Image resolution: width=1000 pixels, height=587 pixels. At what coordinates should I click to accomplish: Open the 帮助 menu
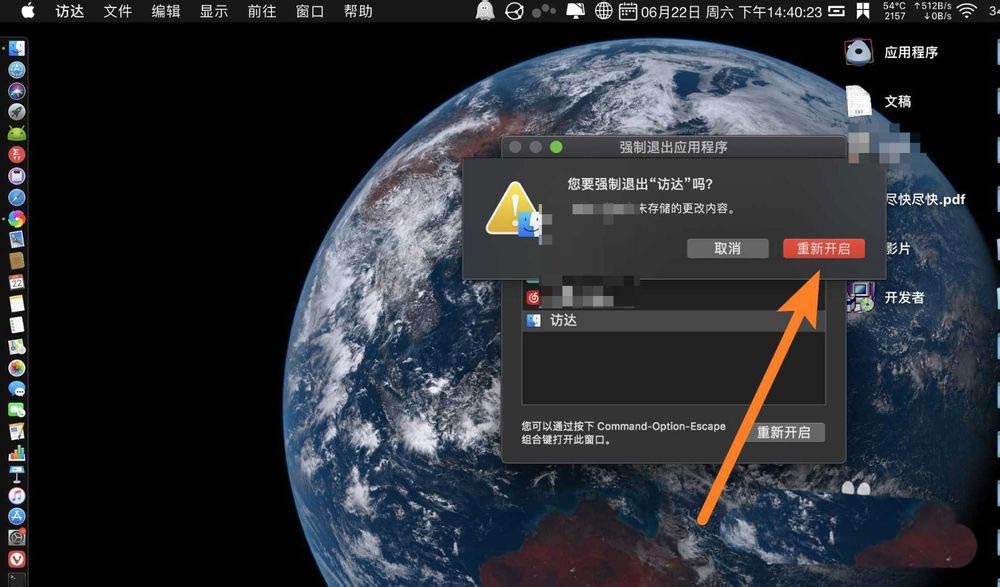point(358,11)
